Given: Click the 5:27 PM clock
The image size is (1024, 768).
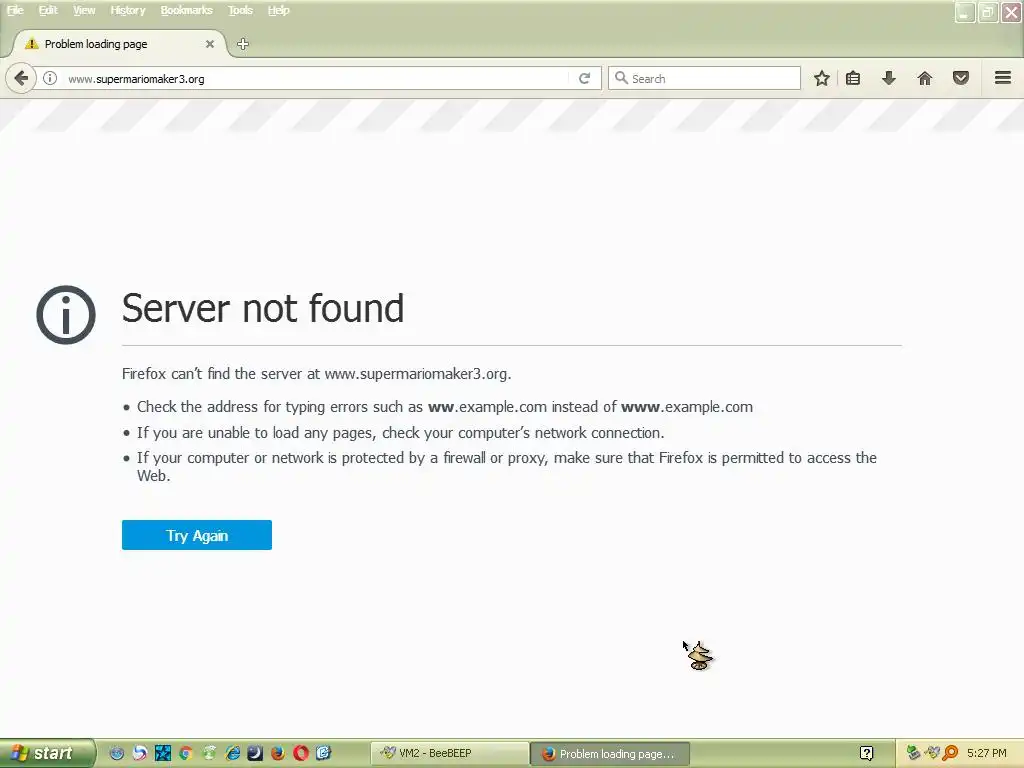Looking at the screenshot, I should 987,753.
